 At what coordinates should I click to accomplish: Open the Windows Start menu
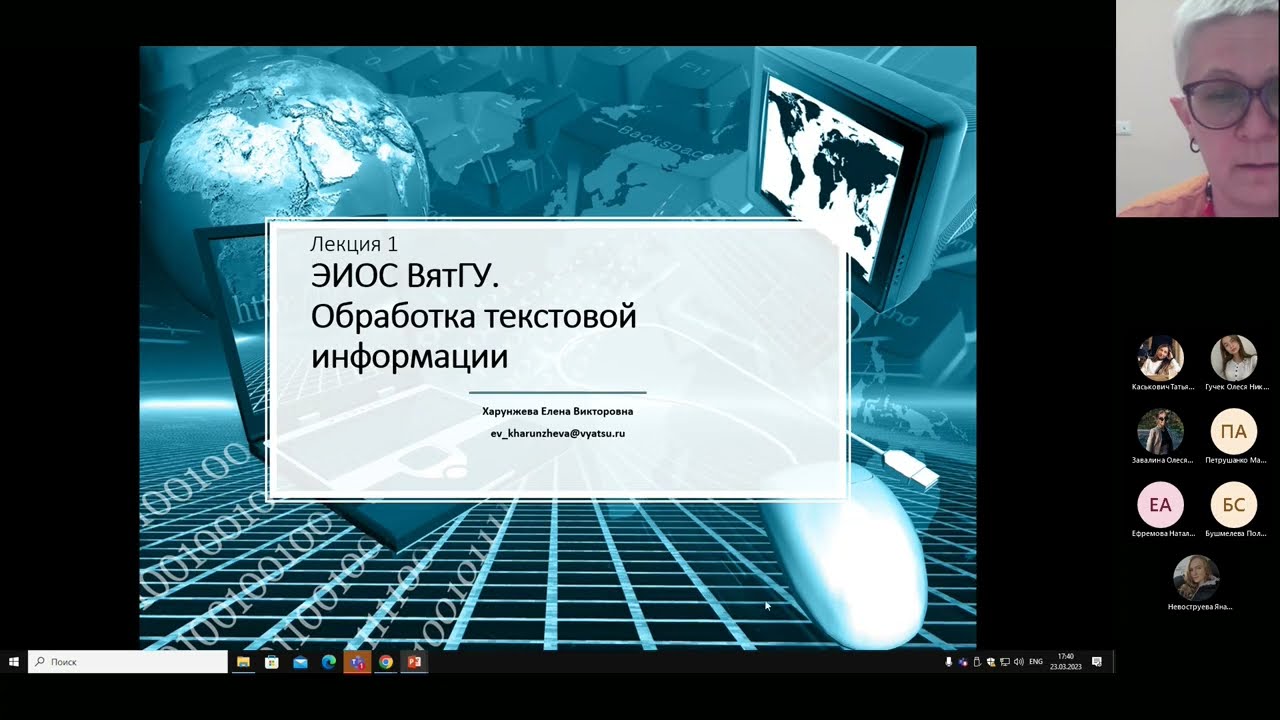14,662
